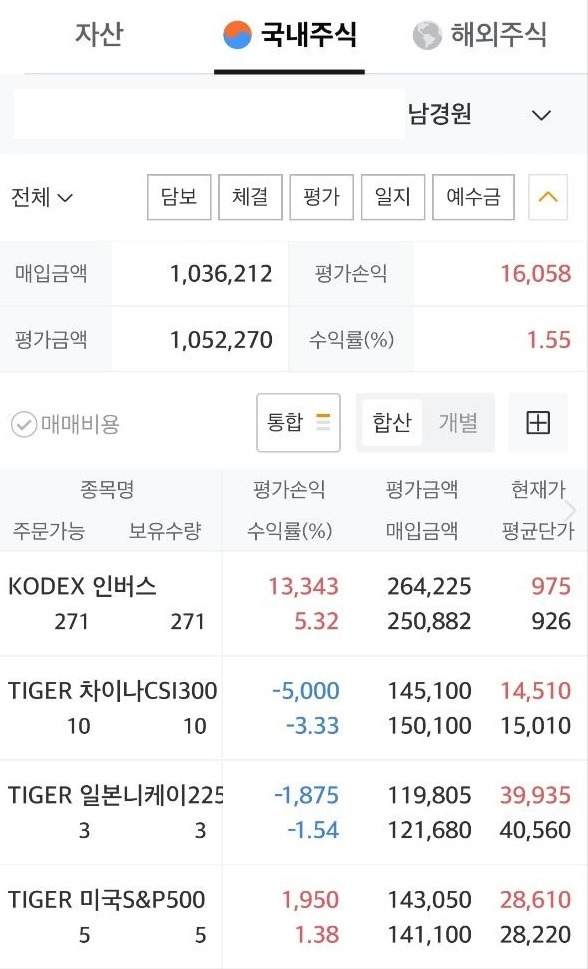
Task: Open the 통합 sort selector
Action: click(x=299, y=423)
